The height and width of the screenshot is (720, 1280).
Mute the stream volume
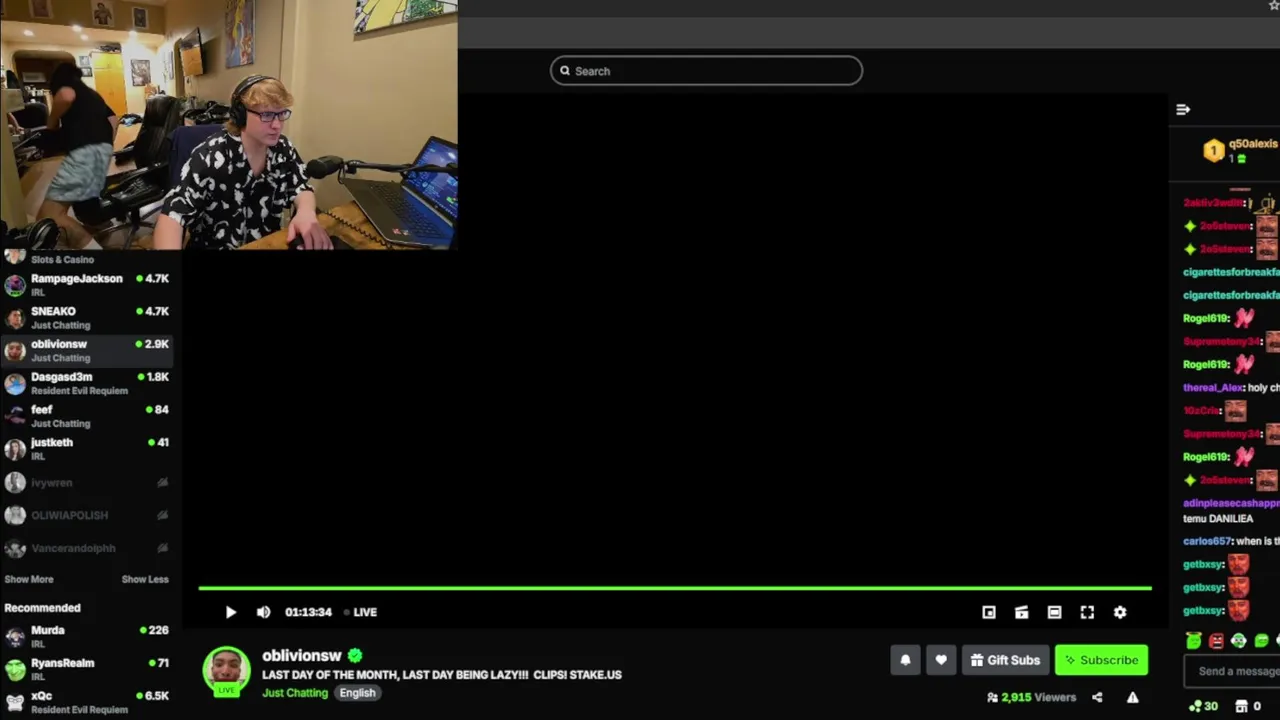263,612
